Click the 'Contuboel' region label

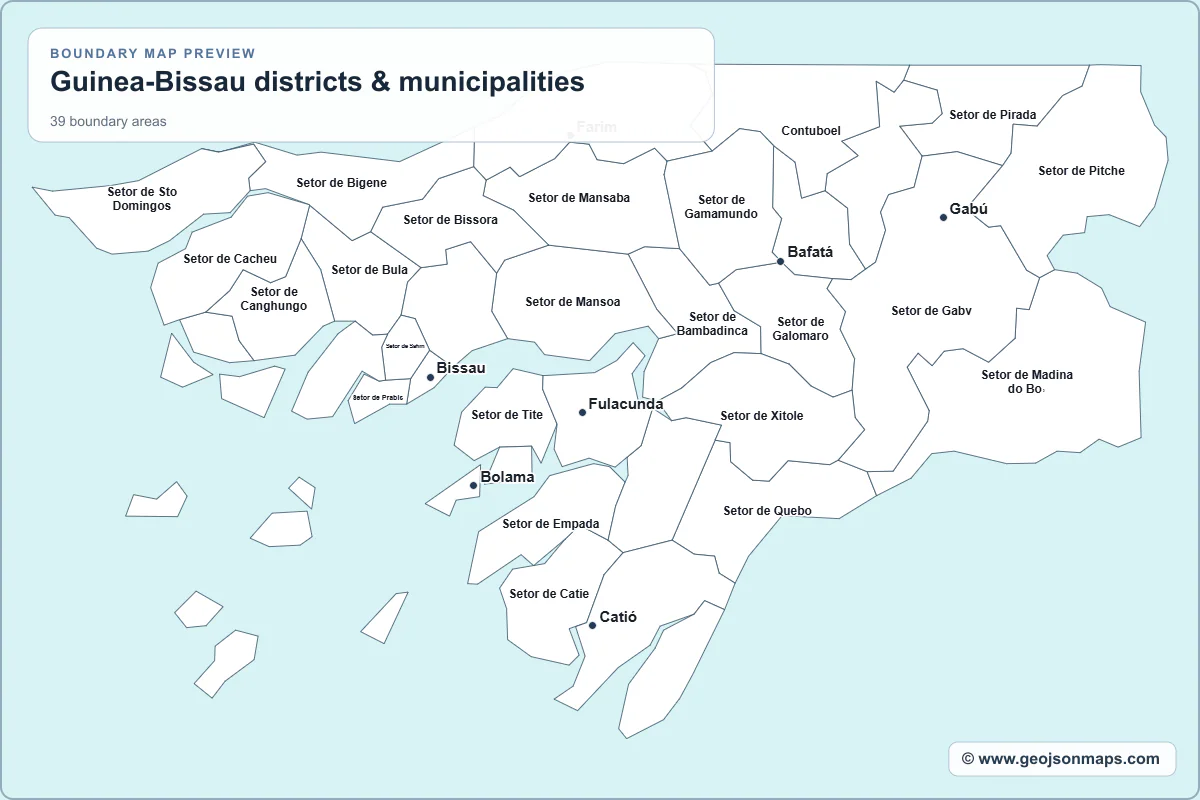(x=811, y=131)
